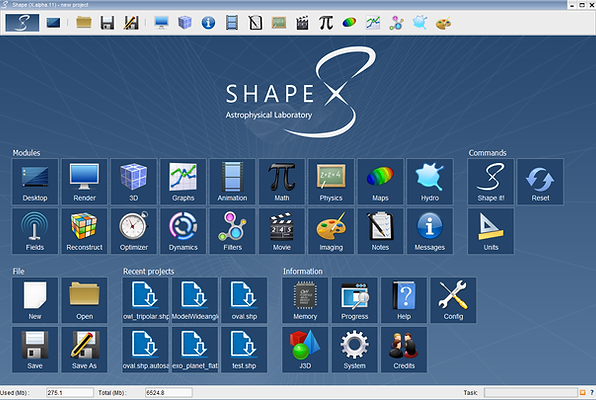
Task: Open the Help information tile
Action: pyautogui.click(x=404, y=300)
